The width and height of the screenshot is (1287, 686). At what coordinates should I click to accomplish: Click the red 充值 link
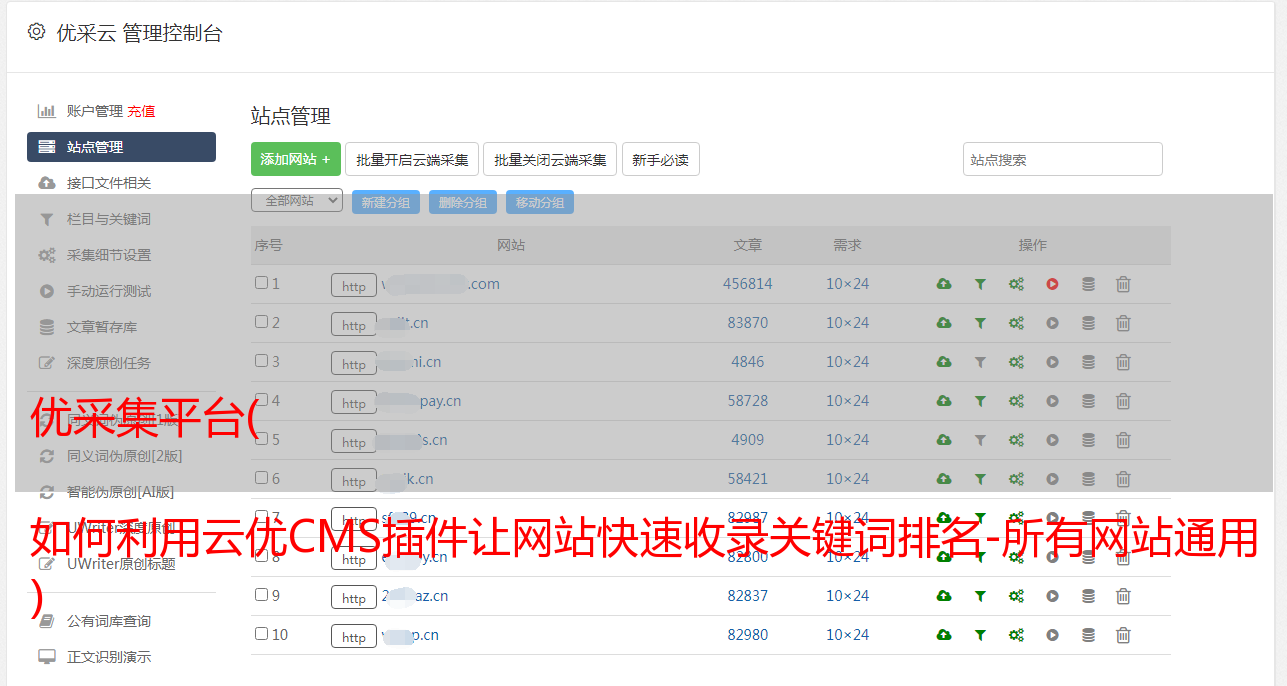tap(141, 111)
